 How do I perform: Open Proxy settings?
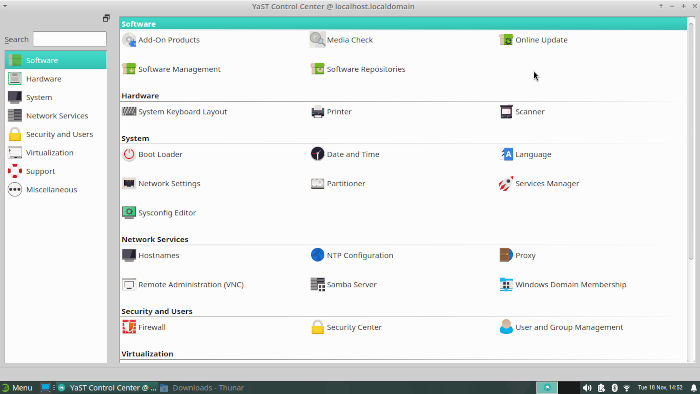[x=517, y=255]
